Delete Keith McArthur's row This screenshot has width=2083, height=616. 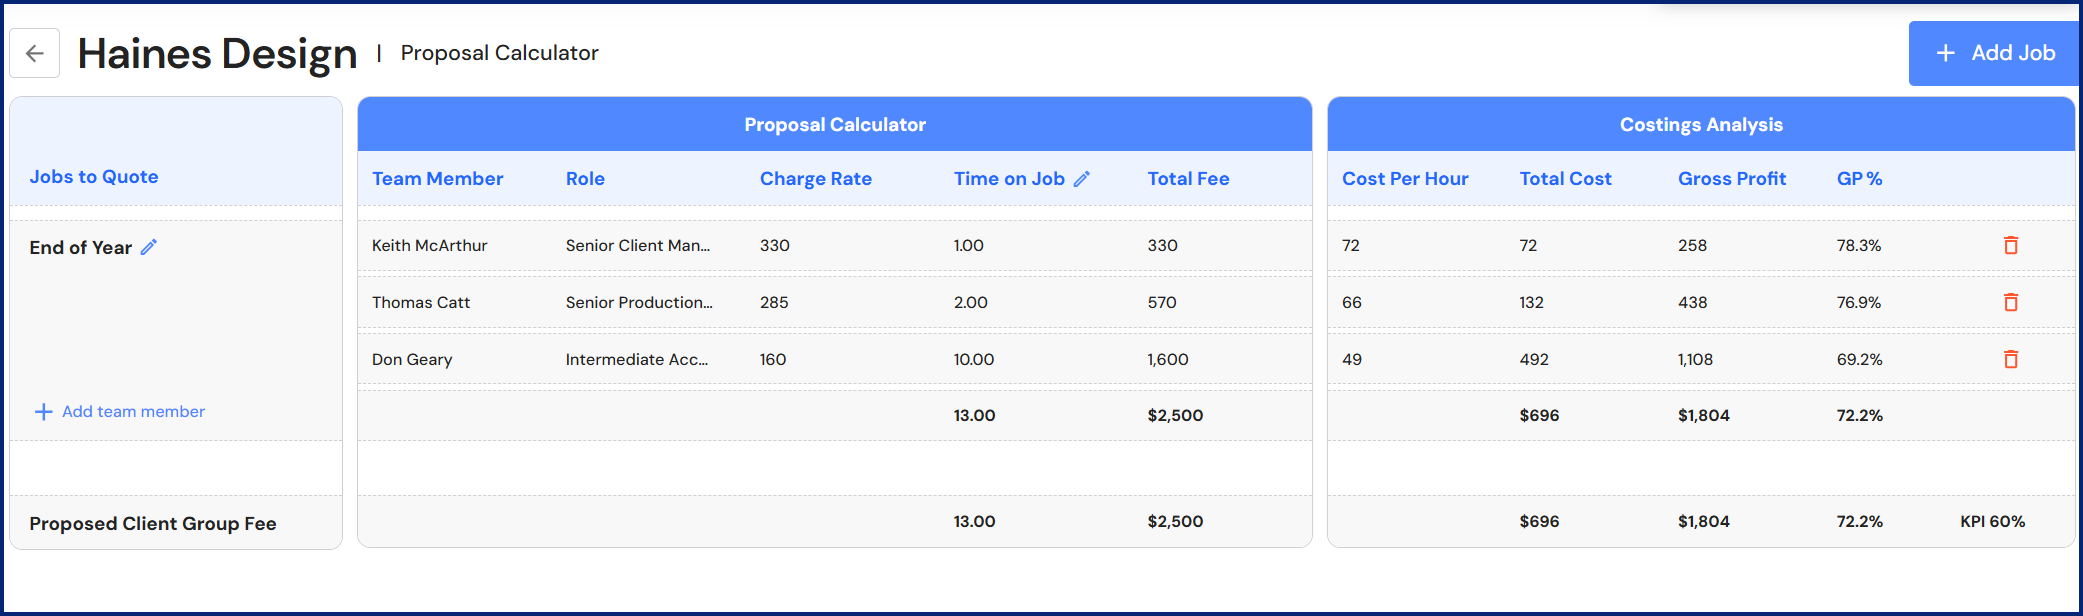pyautogui.click(x=2010, y=245)
